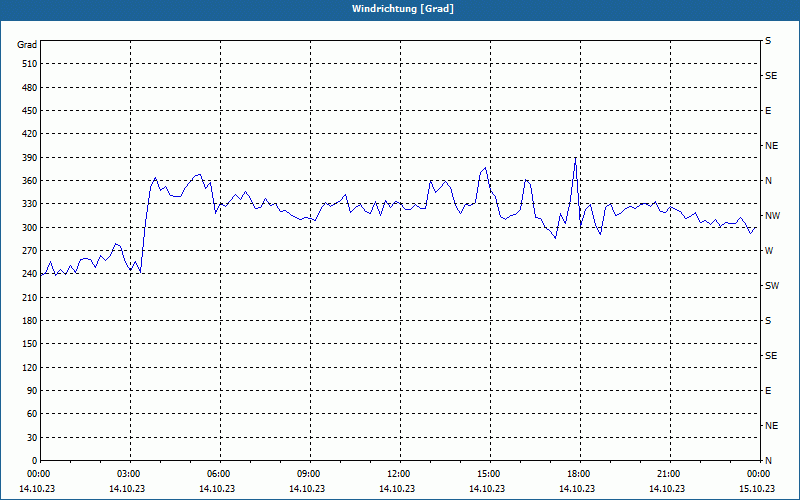The width and height of the screenshot is (800, 500).
Task: Click the 270 y-axis value label
Action: [30, 251]
